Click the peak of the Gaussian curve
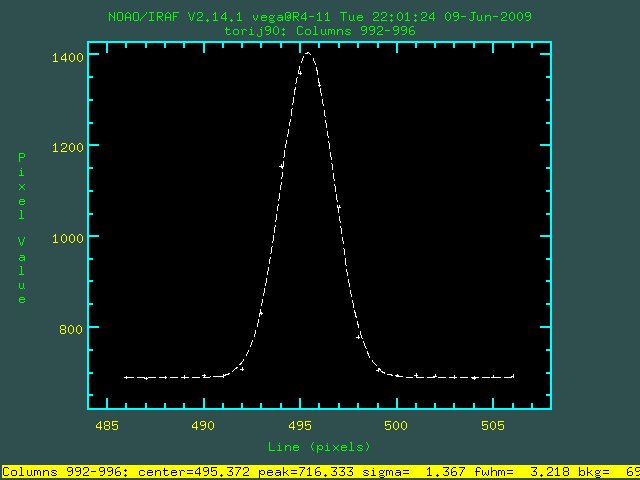Image resolution: width=640 pixels, height=480 pixels. pyautogui.click(x=308, y=53)
